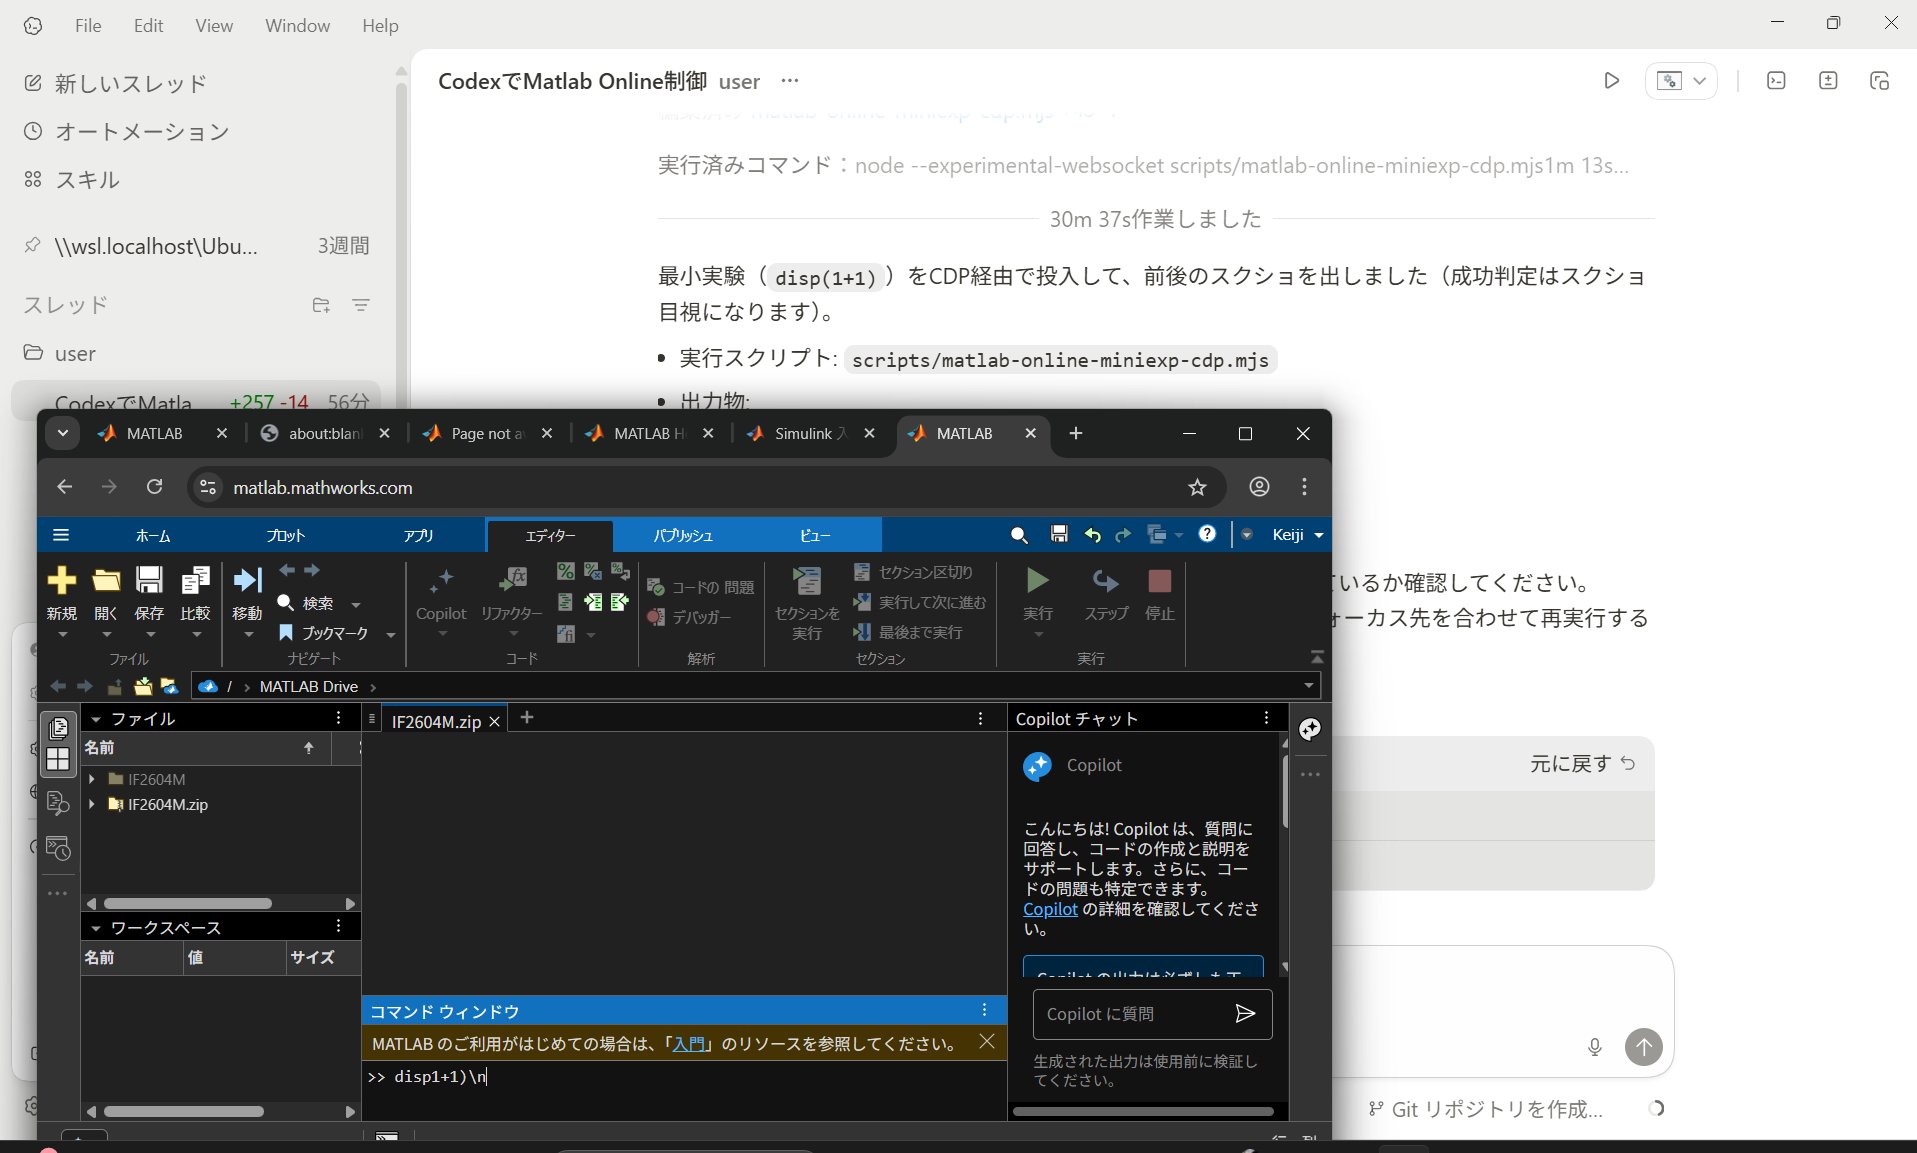Viewport: 1917px width, 1153px height.
Task: Open the Keiji user dropdown
Action: tap(1297, 535)
